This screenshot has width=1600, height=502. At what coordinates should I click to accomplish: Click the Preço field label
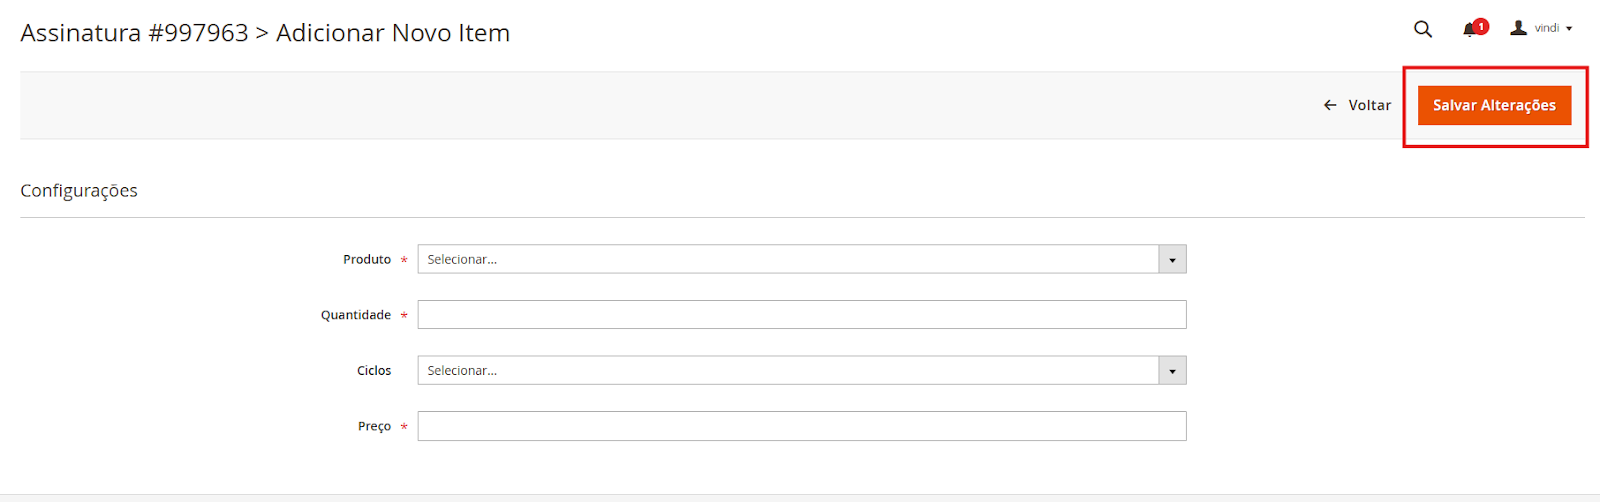pyautogui.click(x=374, y=426)
